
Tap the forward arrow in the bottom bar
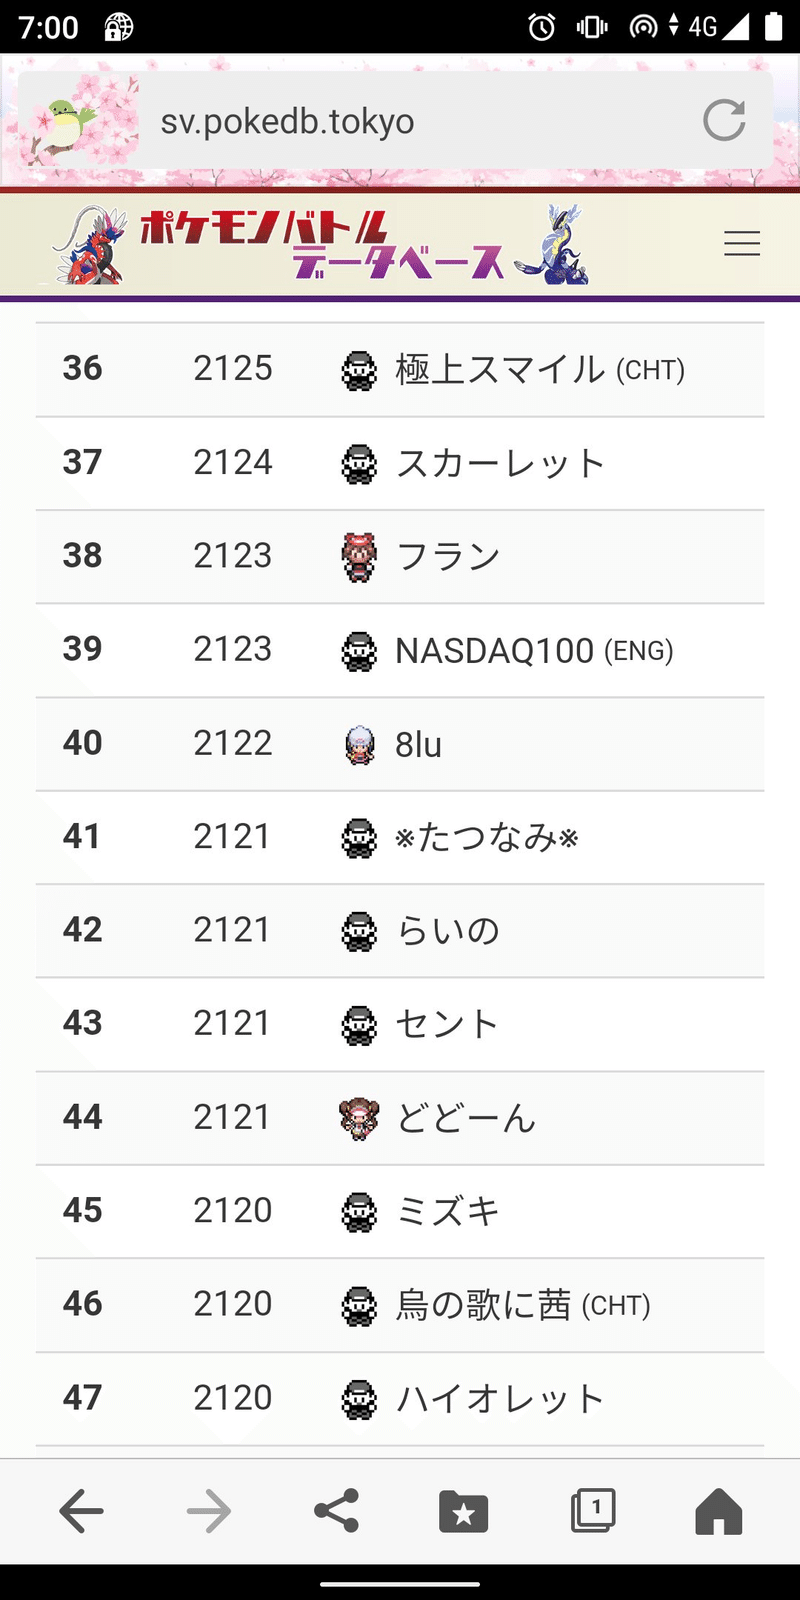[x=209, y=1511]
